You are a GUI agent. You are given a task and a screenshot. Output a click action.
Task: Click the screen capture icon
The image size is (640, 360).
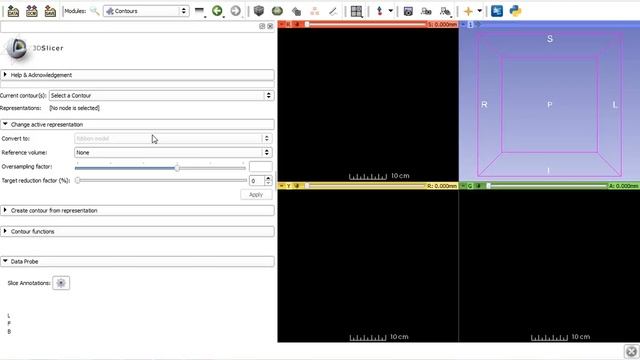pos(408,11)
